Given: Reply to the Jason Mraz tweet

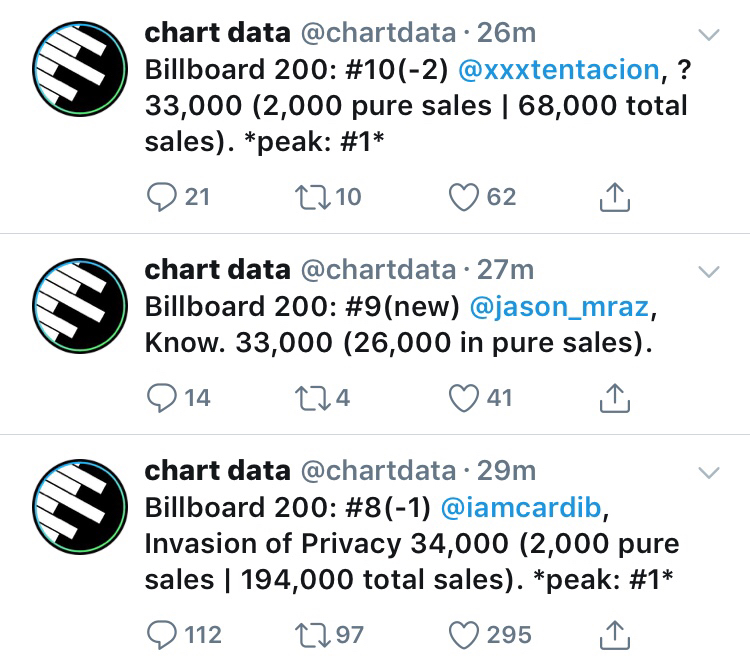Looking at the screenshot, I should (162, 398).
